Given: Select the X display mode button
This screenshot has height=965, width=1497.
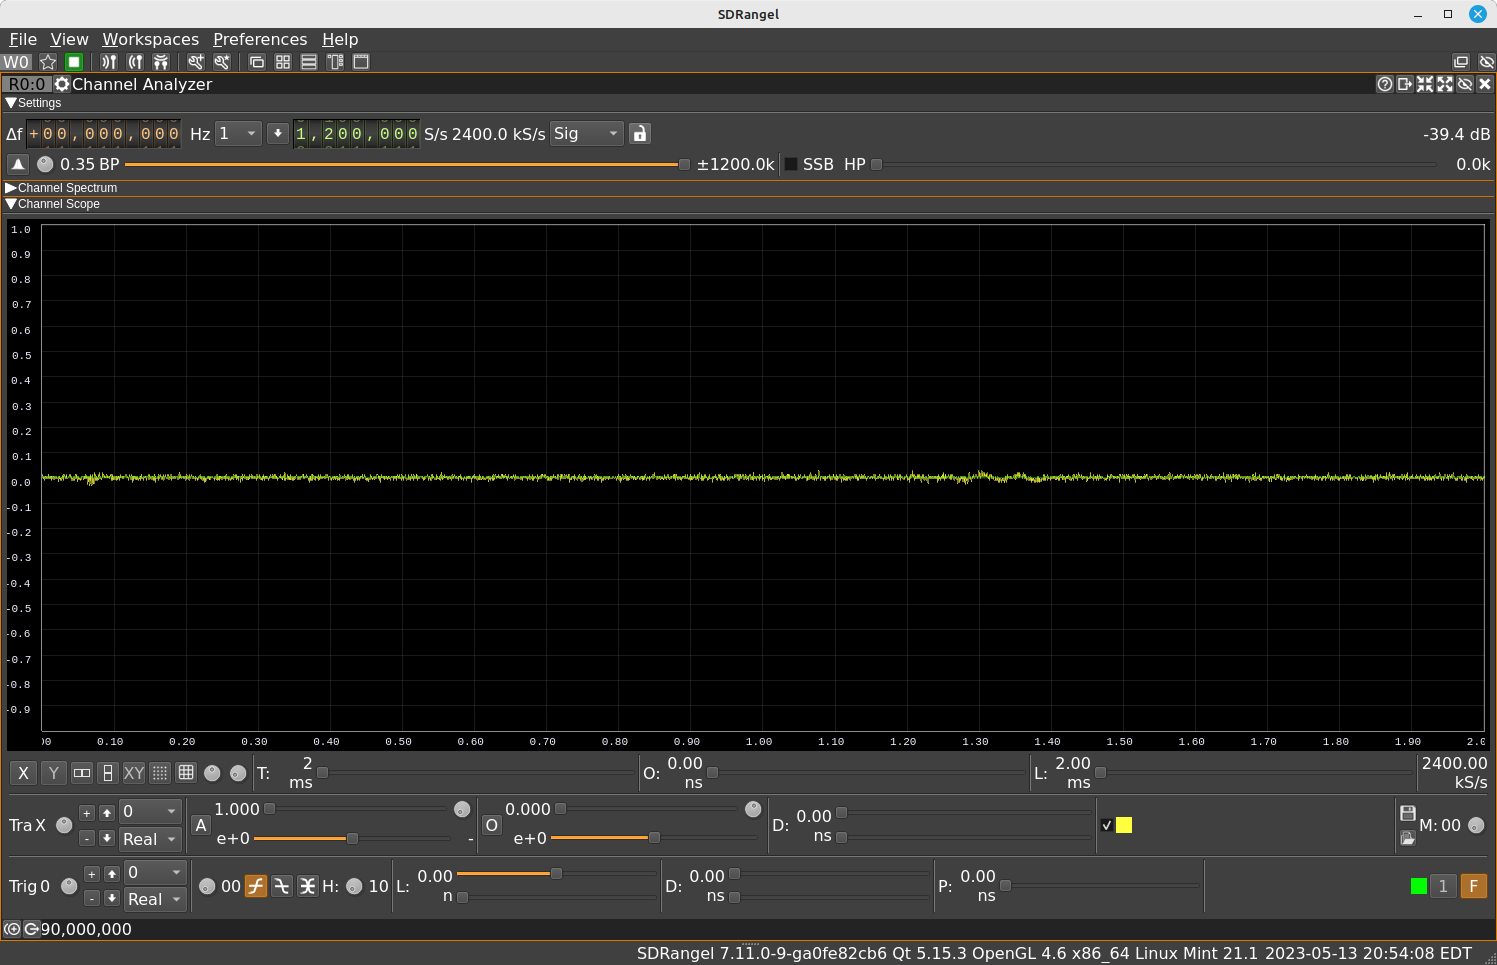Looking at the screenshot, I should coord(24,773).
